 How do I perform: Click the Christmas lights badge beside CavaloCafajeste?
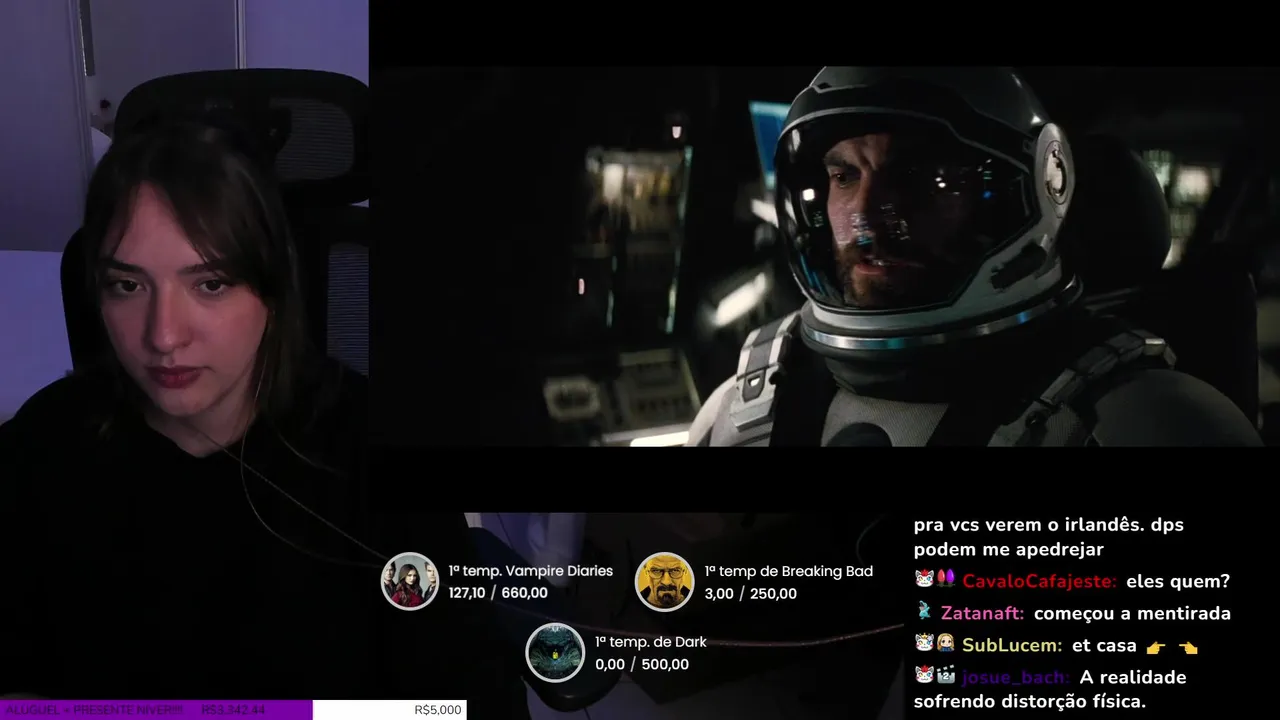point(946,579)
